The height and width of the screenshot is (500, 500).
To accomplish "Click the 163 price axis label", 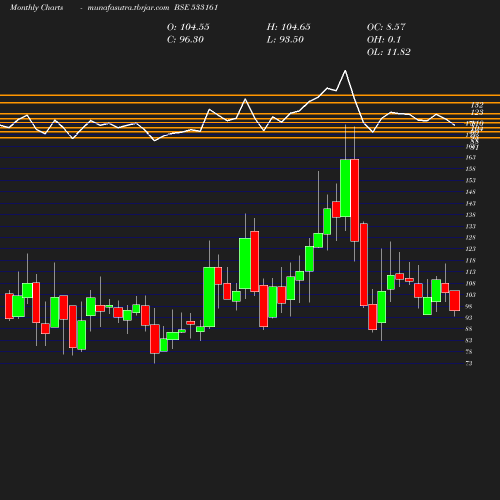I will (x=470, y=157).
